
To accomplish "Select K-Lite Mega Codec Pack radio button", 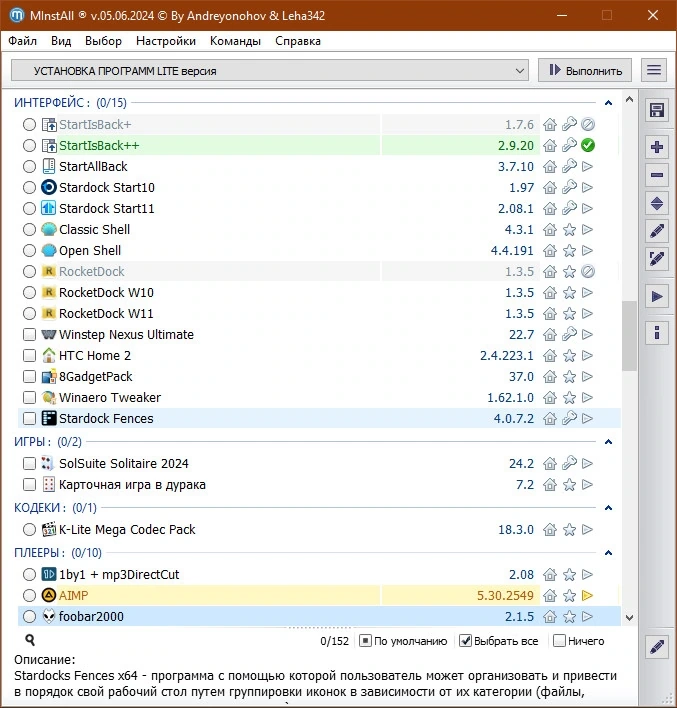I will click(29, 530).
